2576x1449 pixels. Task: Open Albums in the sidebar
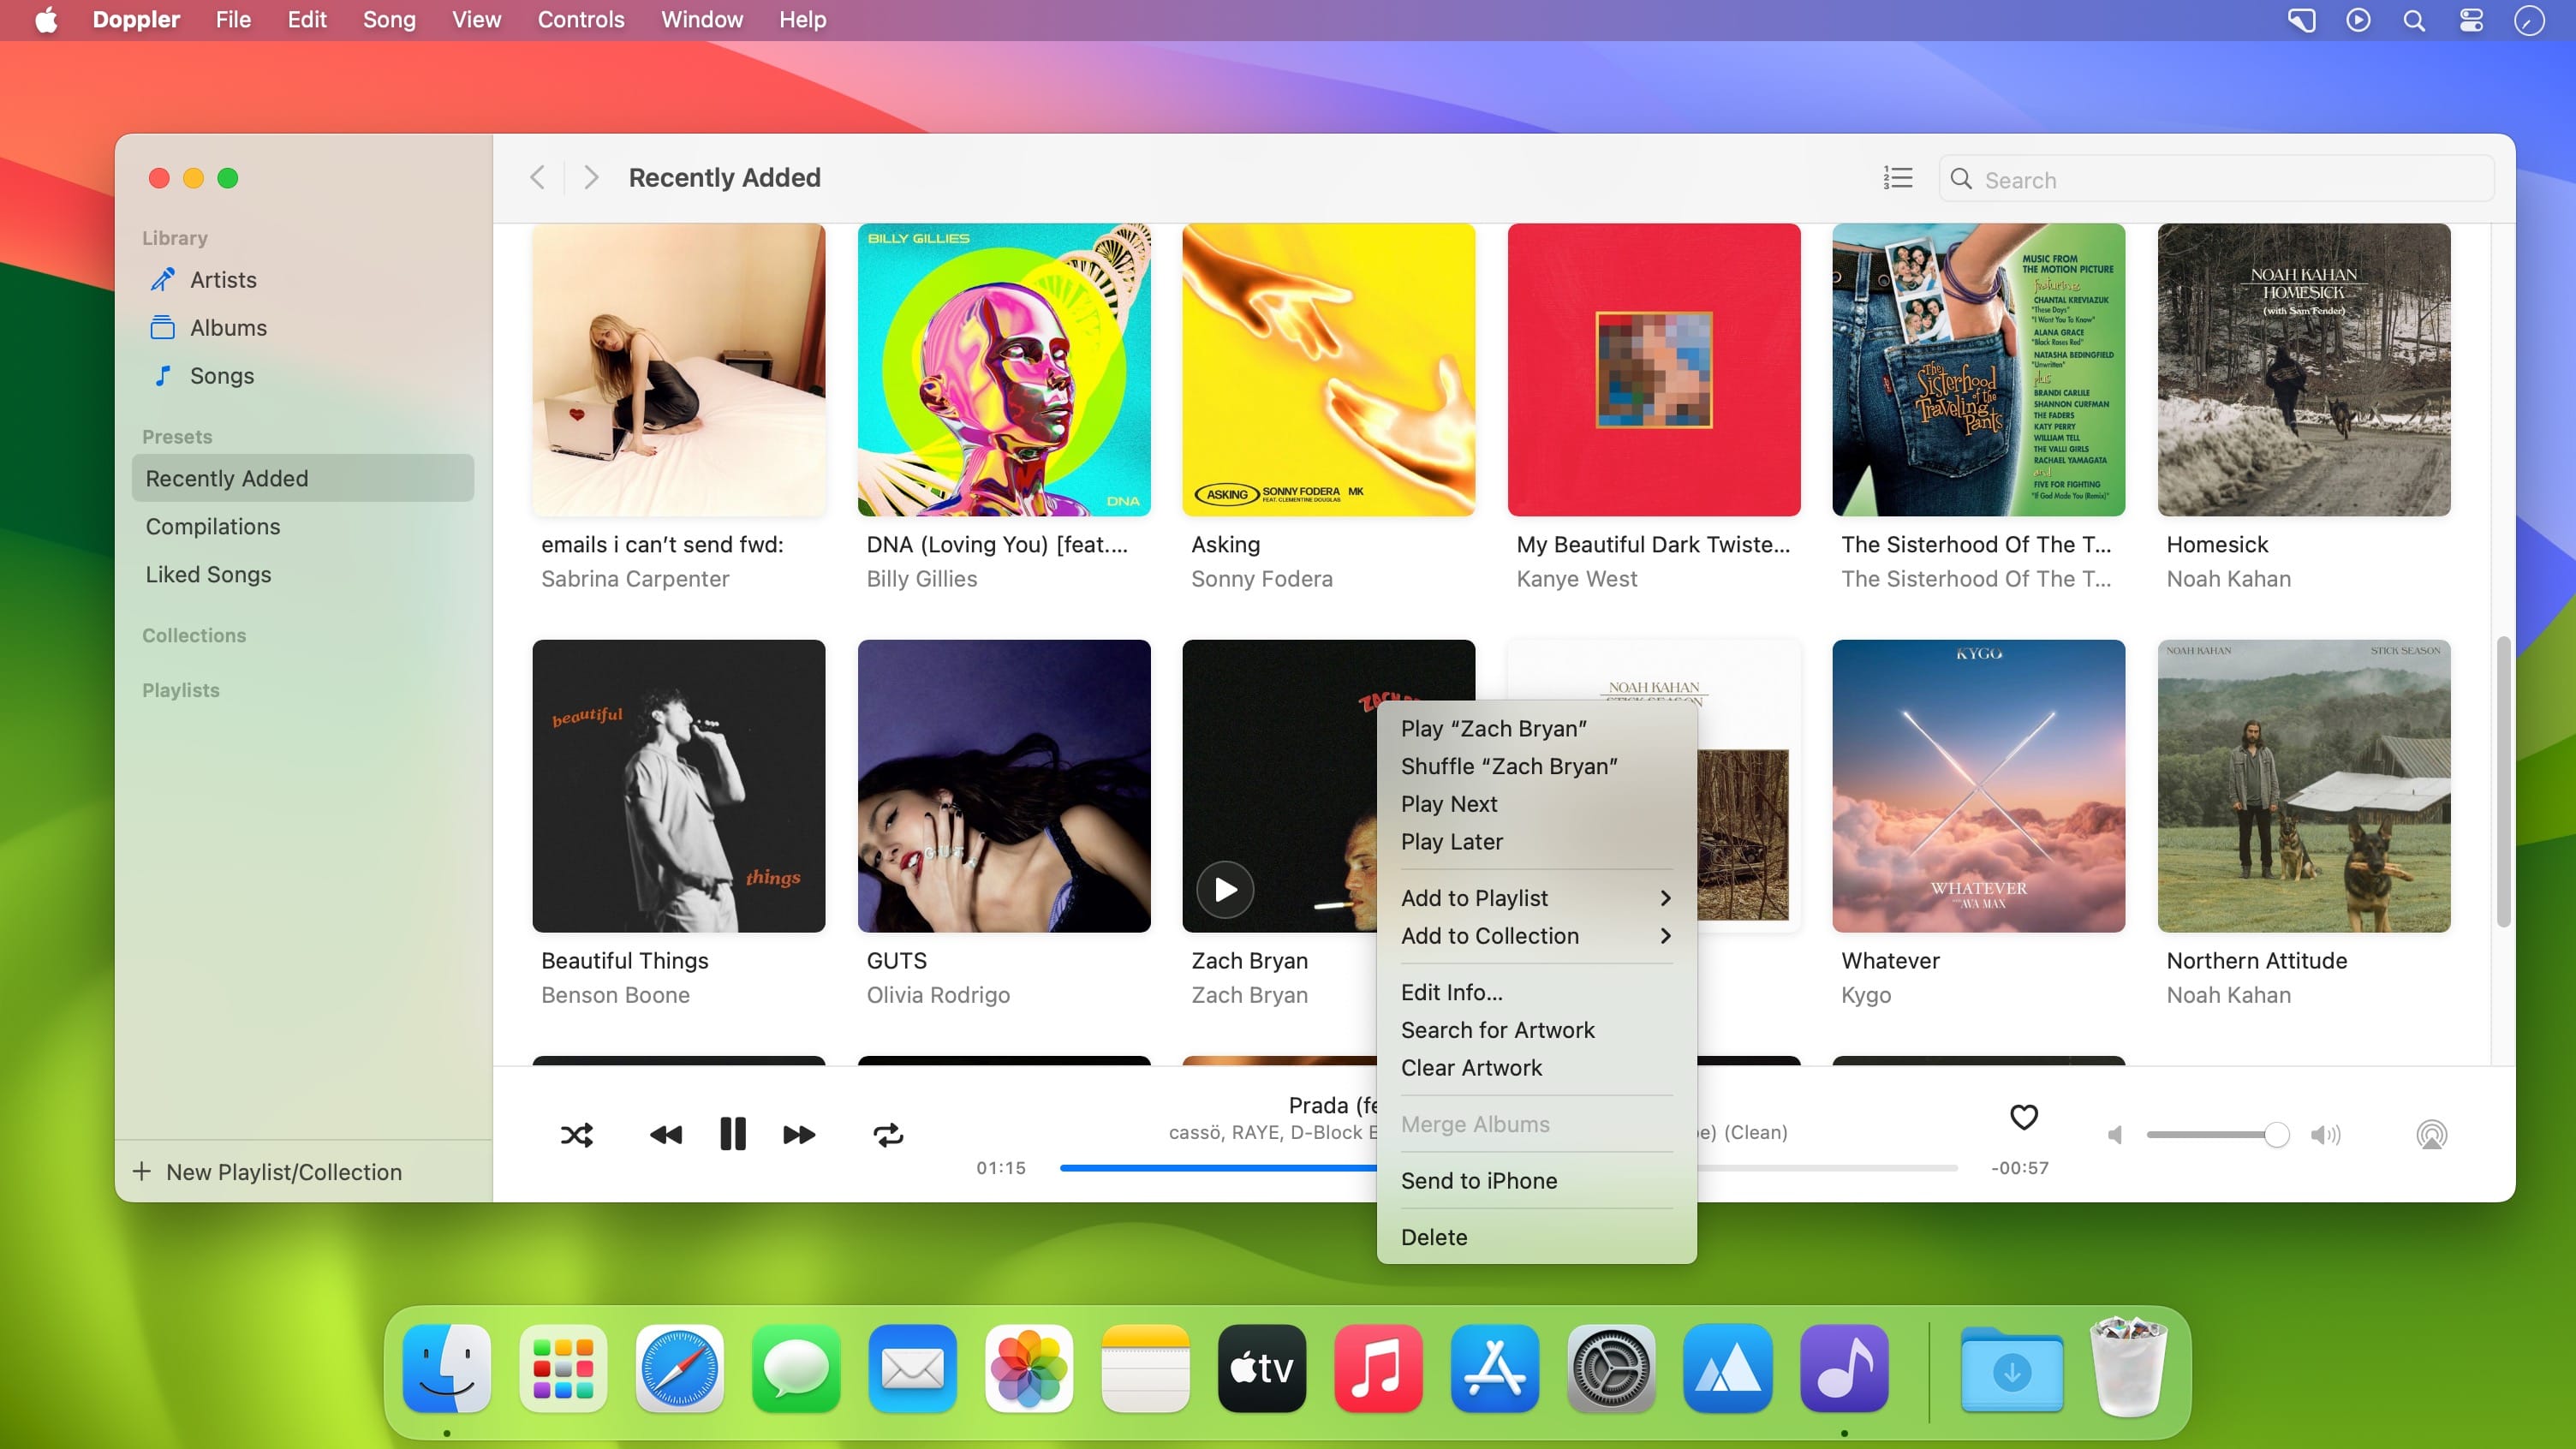pyautogui.click(x=302, y=328)
